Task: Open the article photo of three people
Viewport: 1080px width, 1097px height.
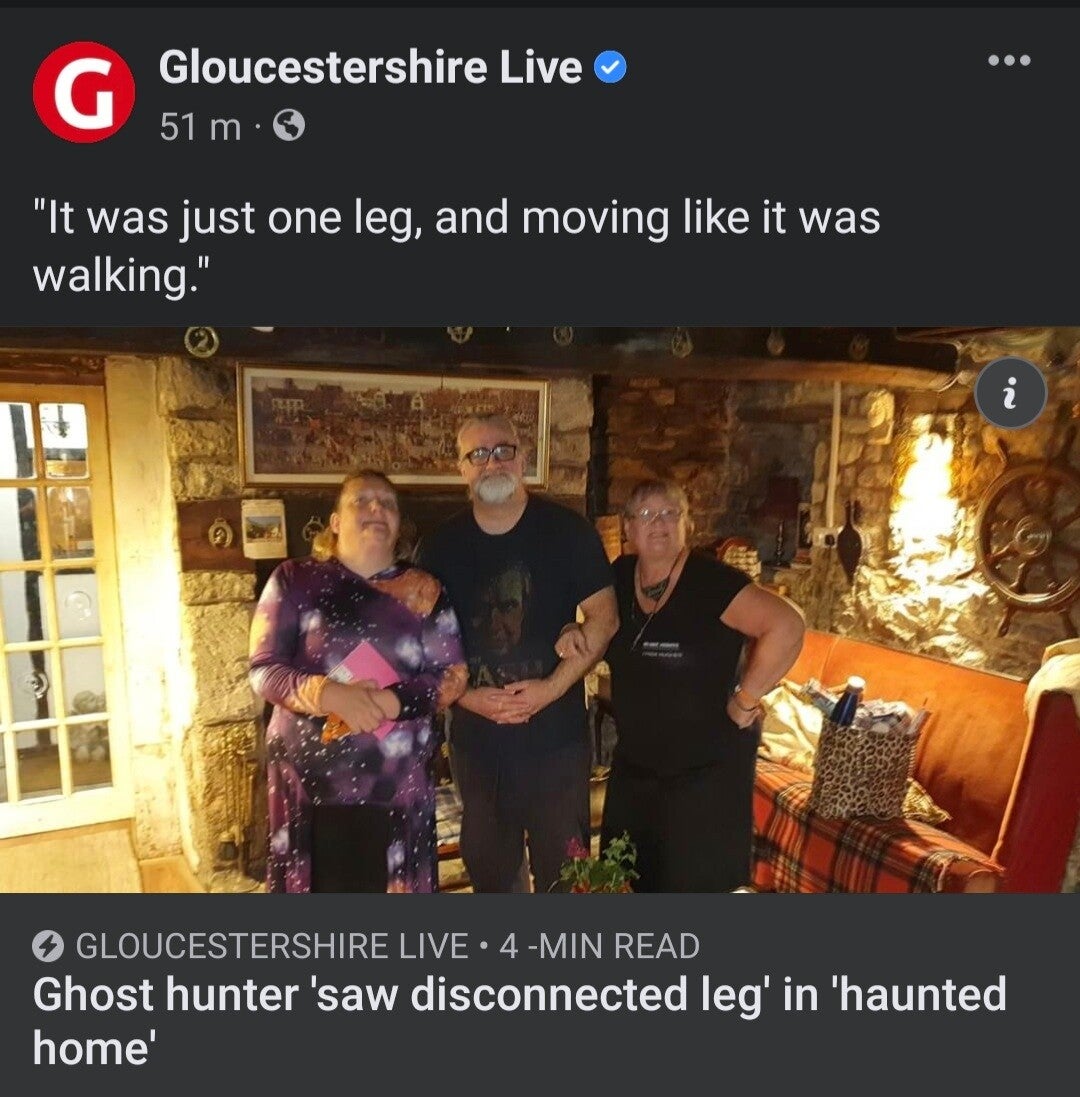Action: pyautogui.click(x=540, y=609)
